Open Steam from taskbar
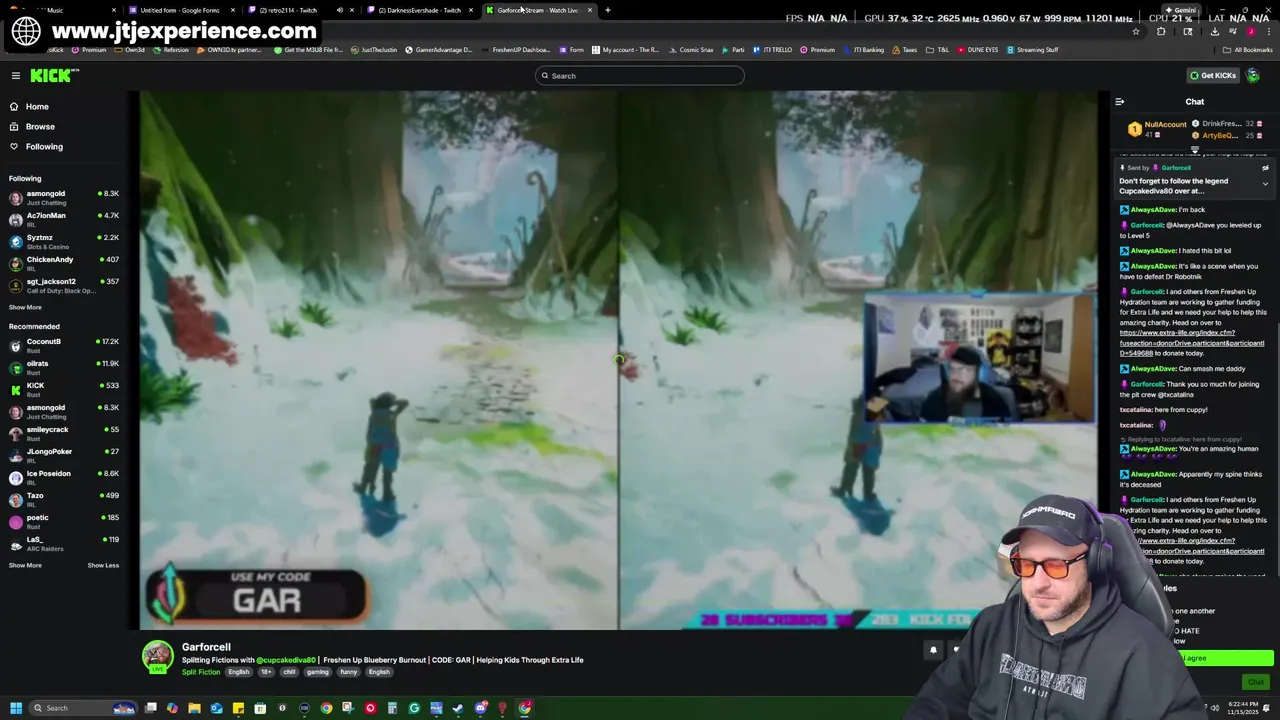Image resolution: width=1280 pixels, height=720 pixels. (x=458, y=708)
